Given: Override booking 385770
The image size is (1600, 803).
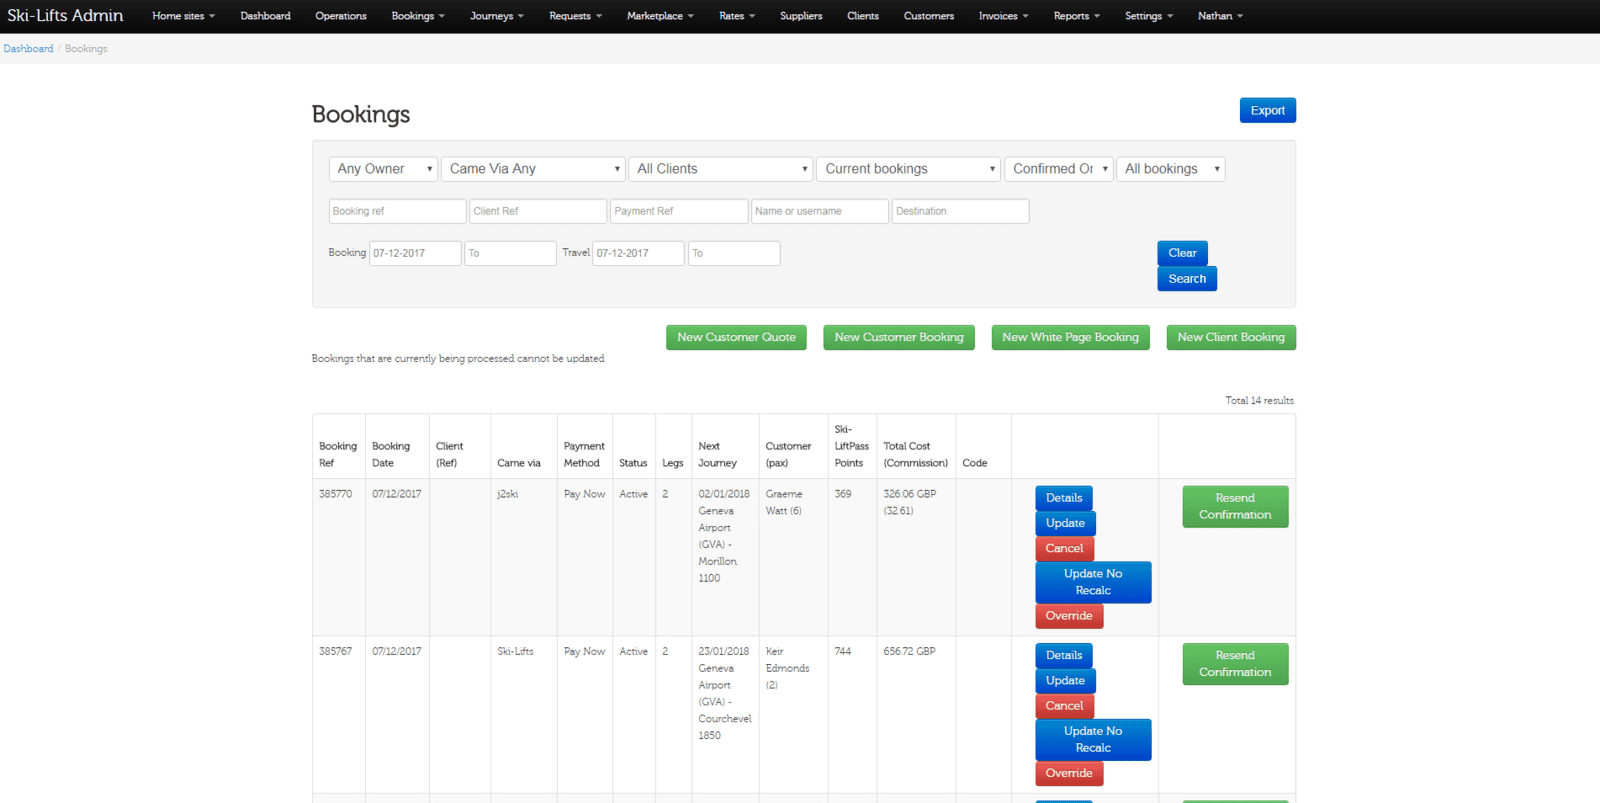Looking at the screenshot, I should [x=1069, y=616].
